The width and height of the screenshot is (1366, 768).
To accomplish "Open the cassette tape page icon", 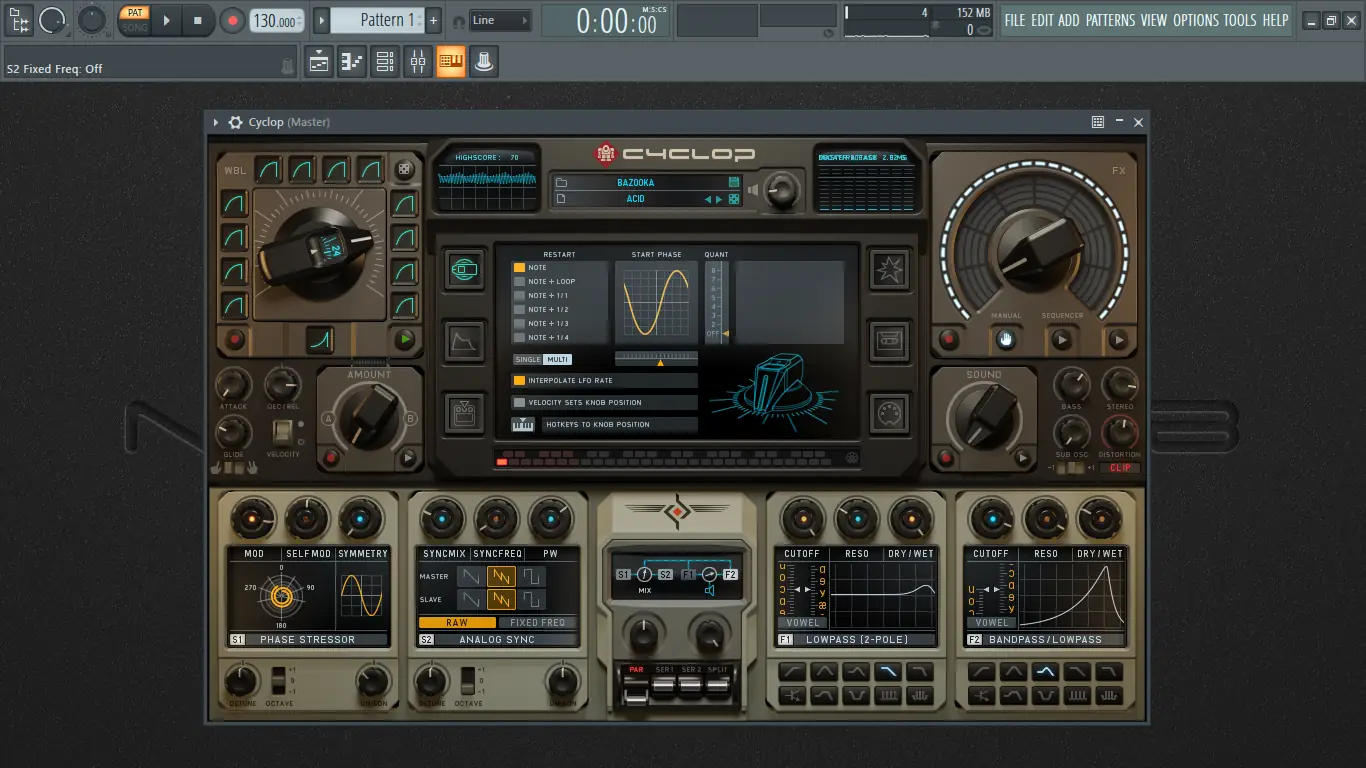I will click(888, 341).
